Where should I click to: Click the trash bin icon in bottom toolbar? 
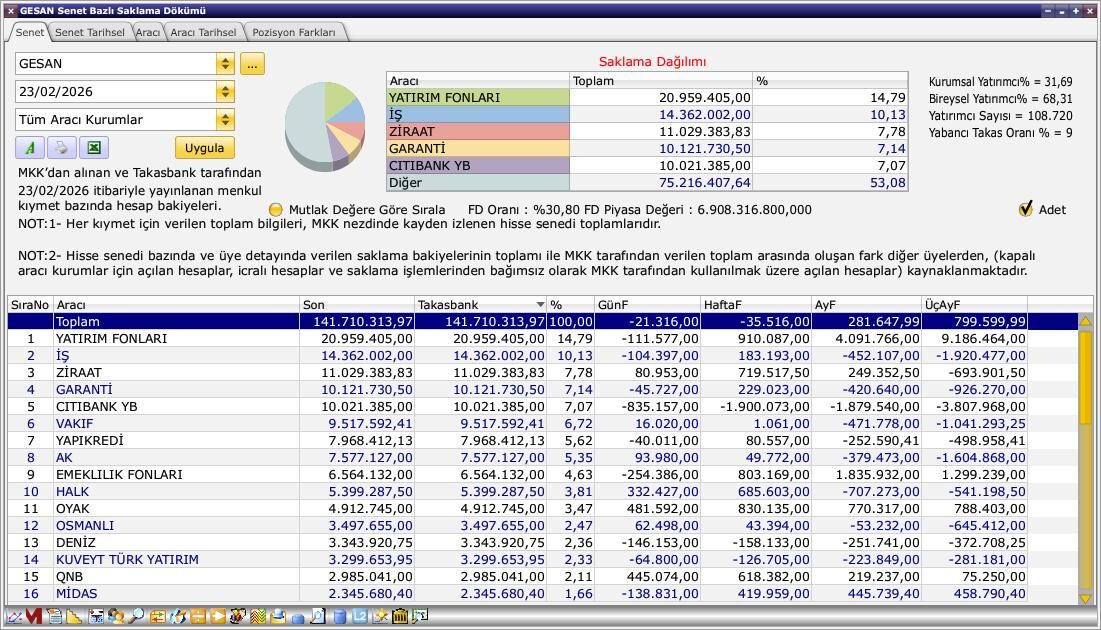click(400, 617)
